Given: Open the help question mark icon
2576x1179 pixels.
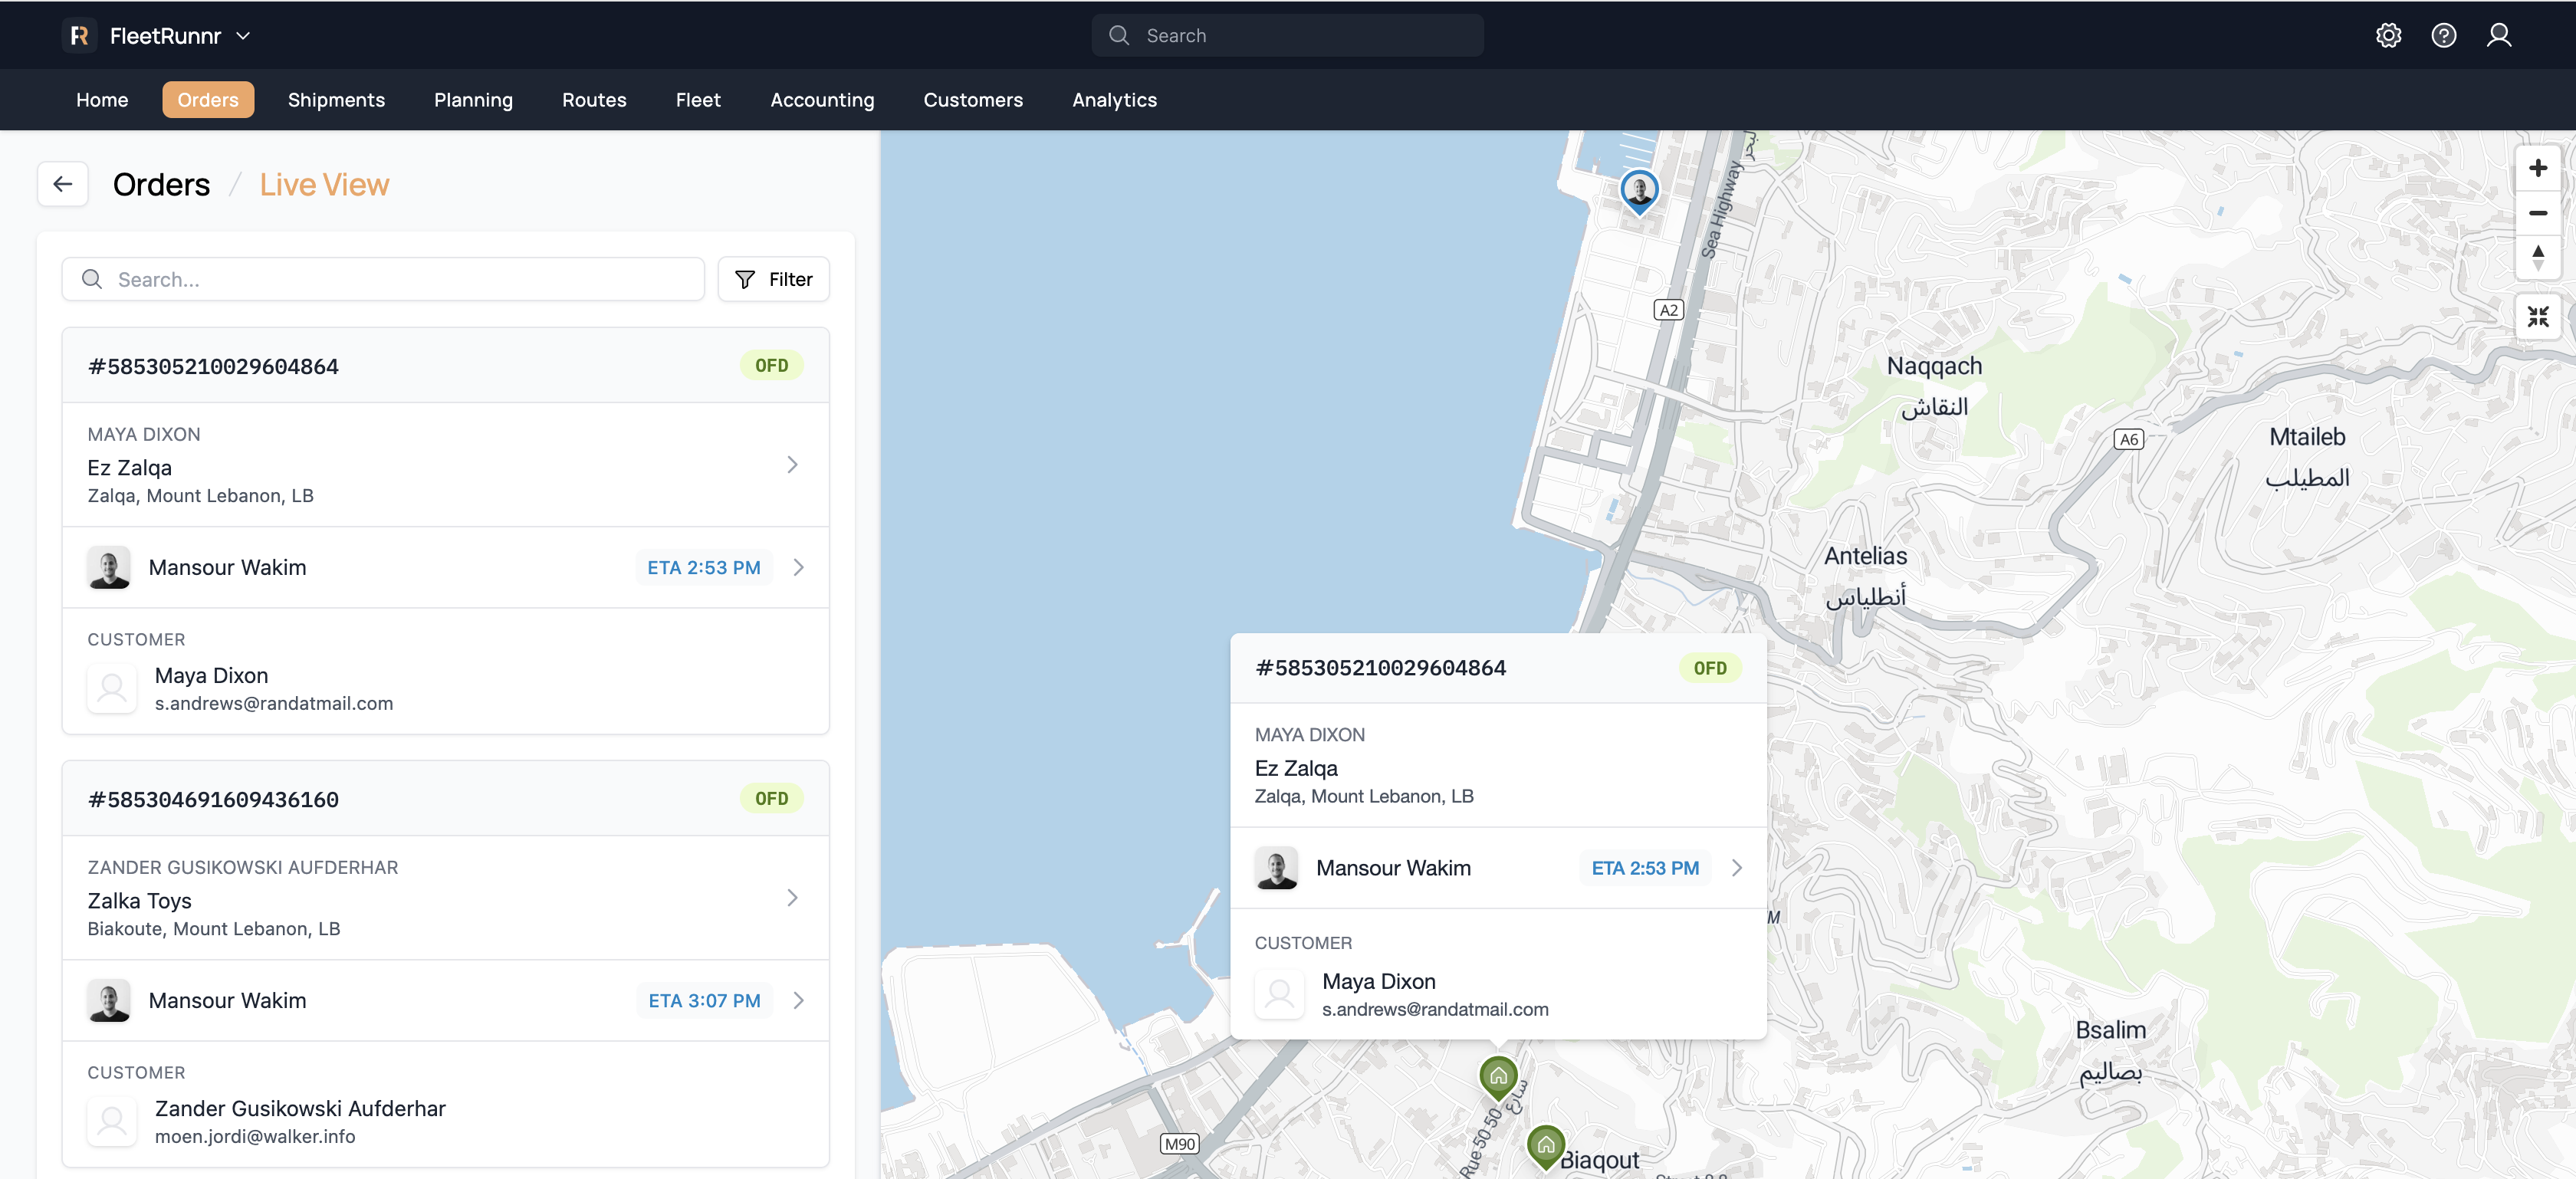Looking at the screenshot, I should [x=2443, y=36].
